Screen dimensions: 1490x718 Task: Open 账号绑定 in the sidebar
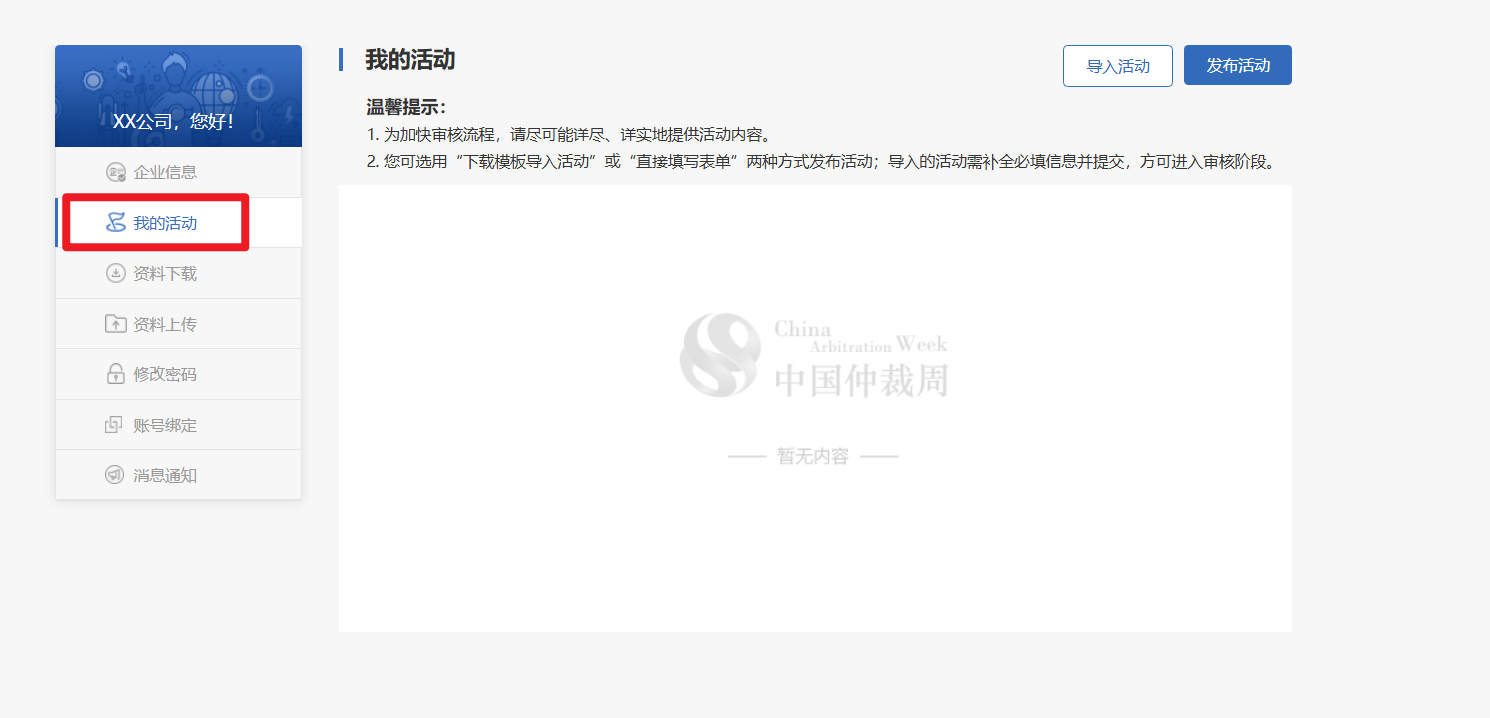(178, 425)
